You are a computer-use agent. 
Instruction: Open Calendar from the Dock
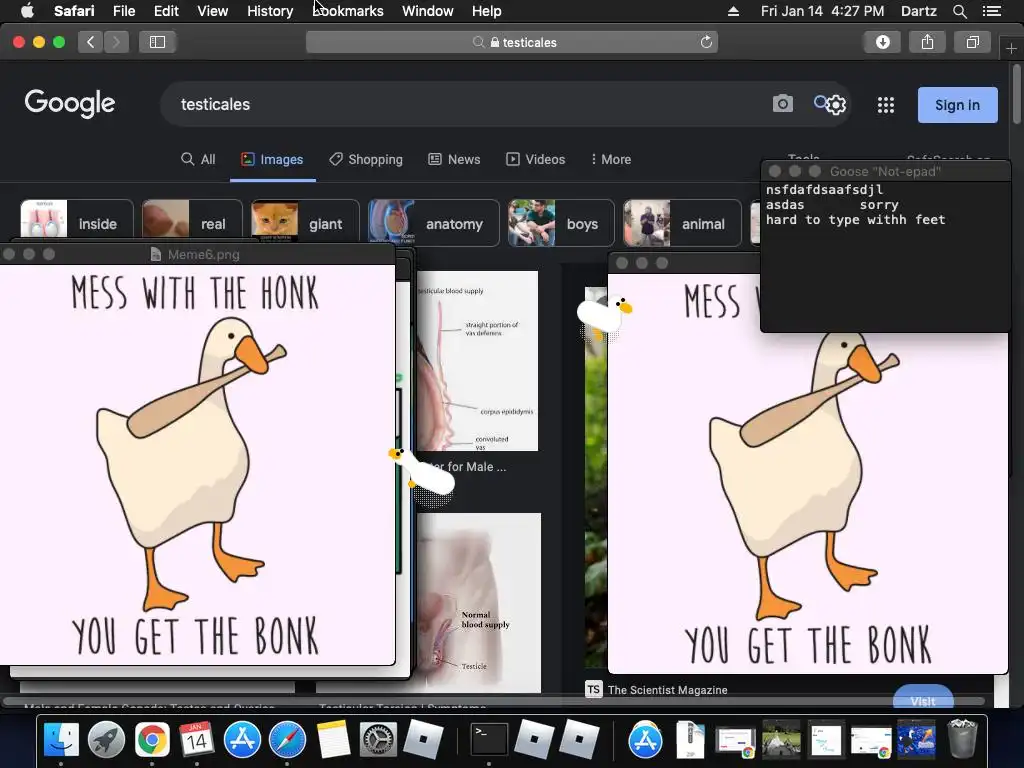pyautogui.click(x=197, y=740)
